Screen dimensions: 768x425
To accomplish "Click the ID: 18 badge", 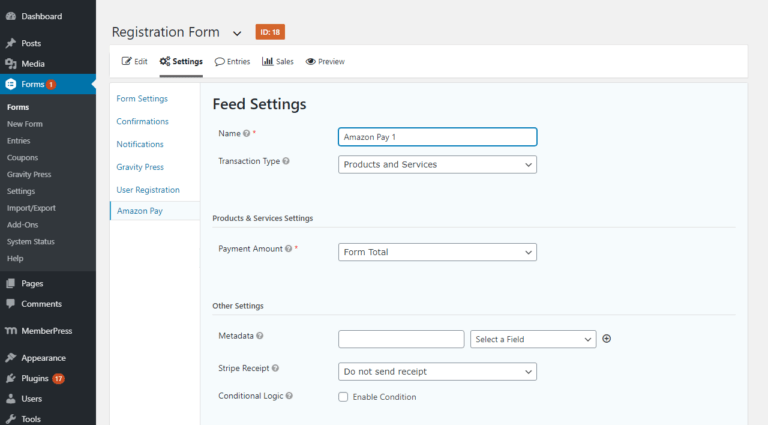I will pos(270,32).
